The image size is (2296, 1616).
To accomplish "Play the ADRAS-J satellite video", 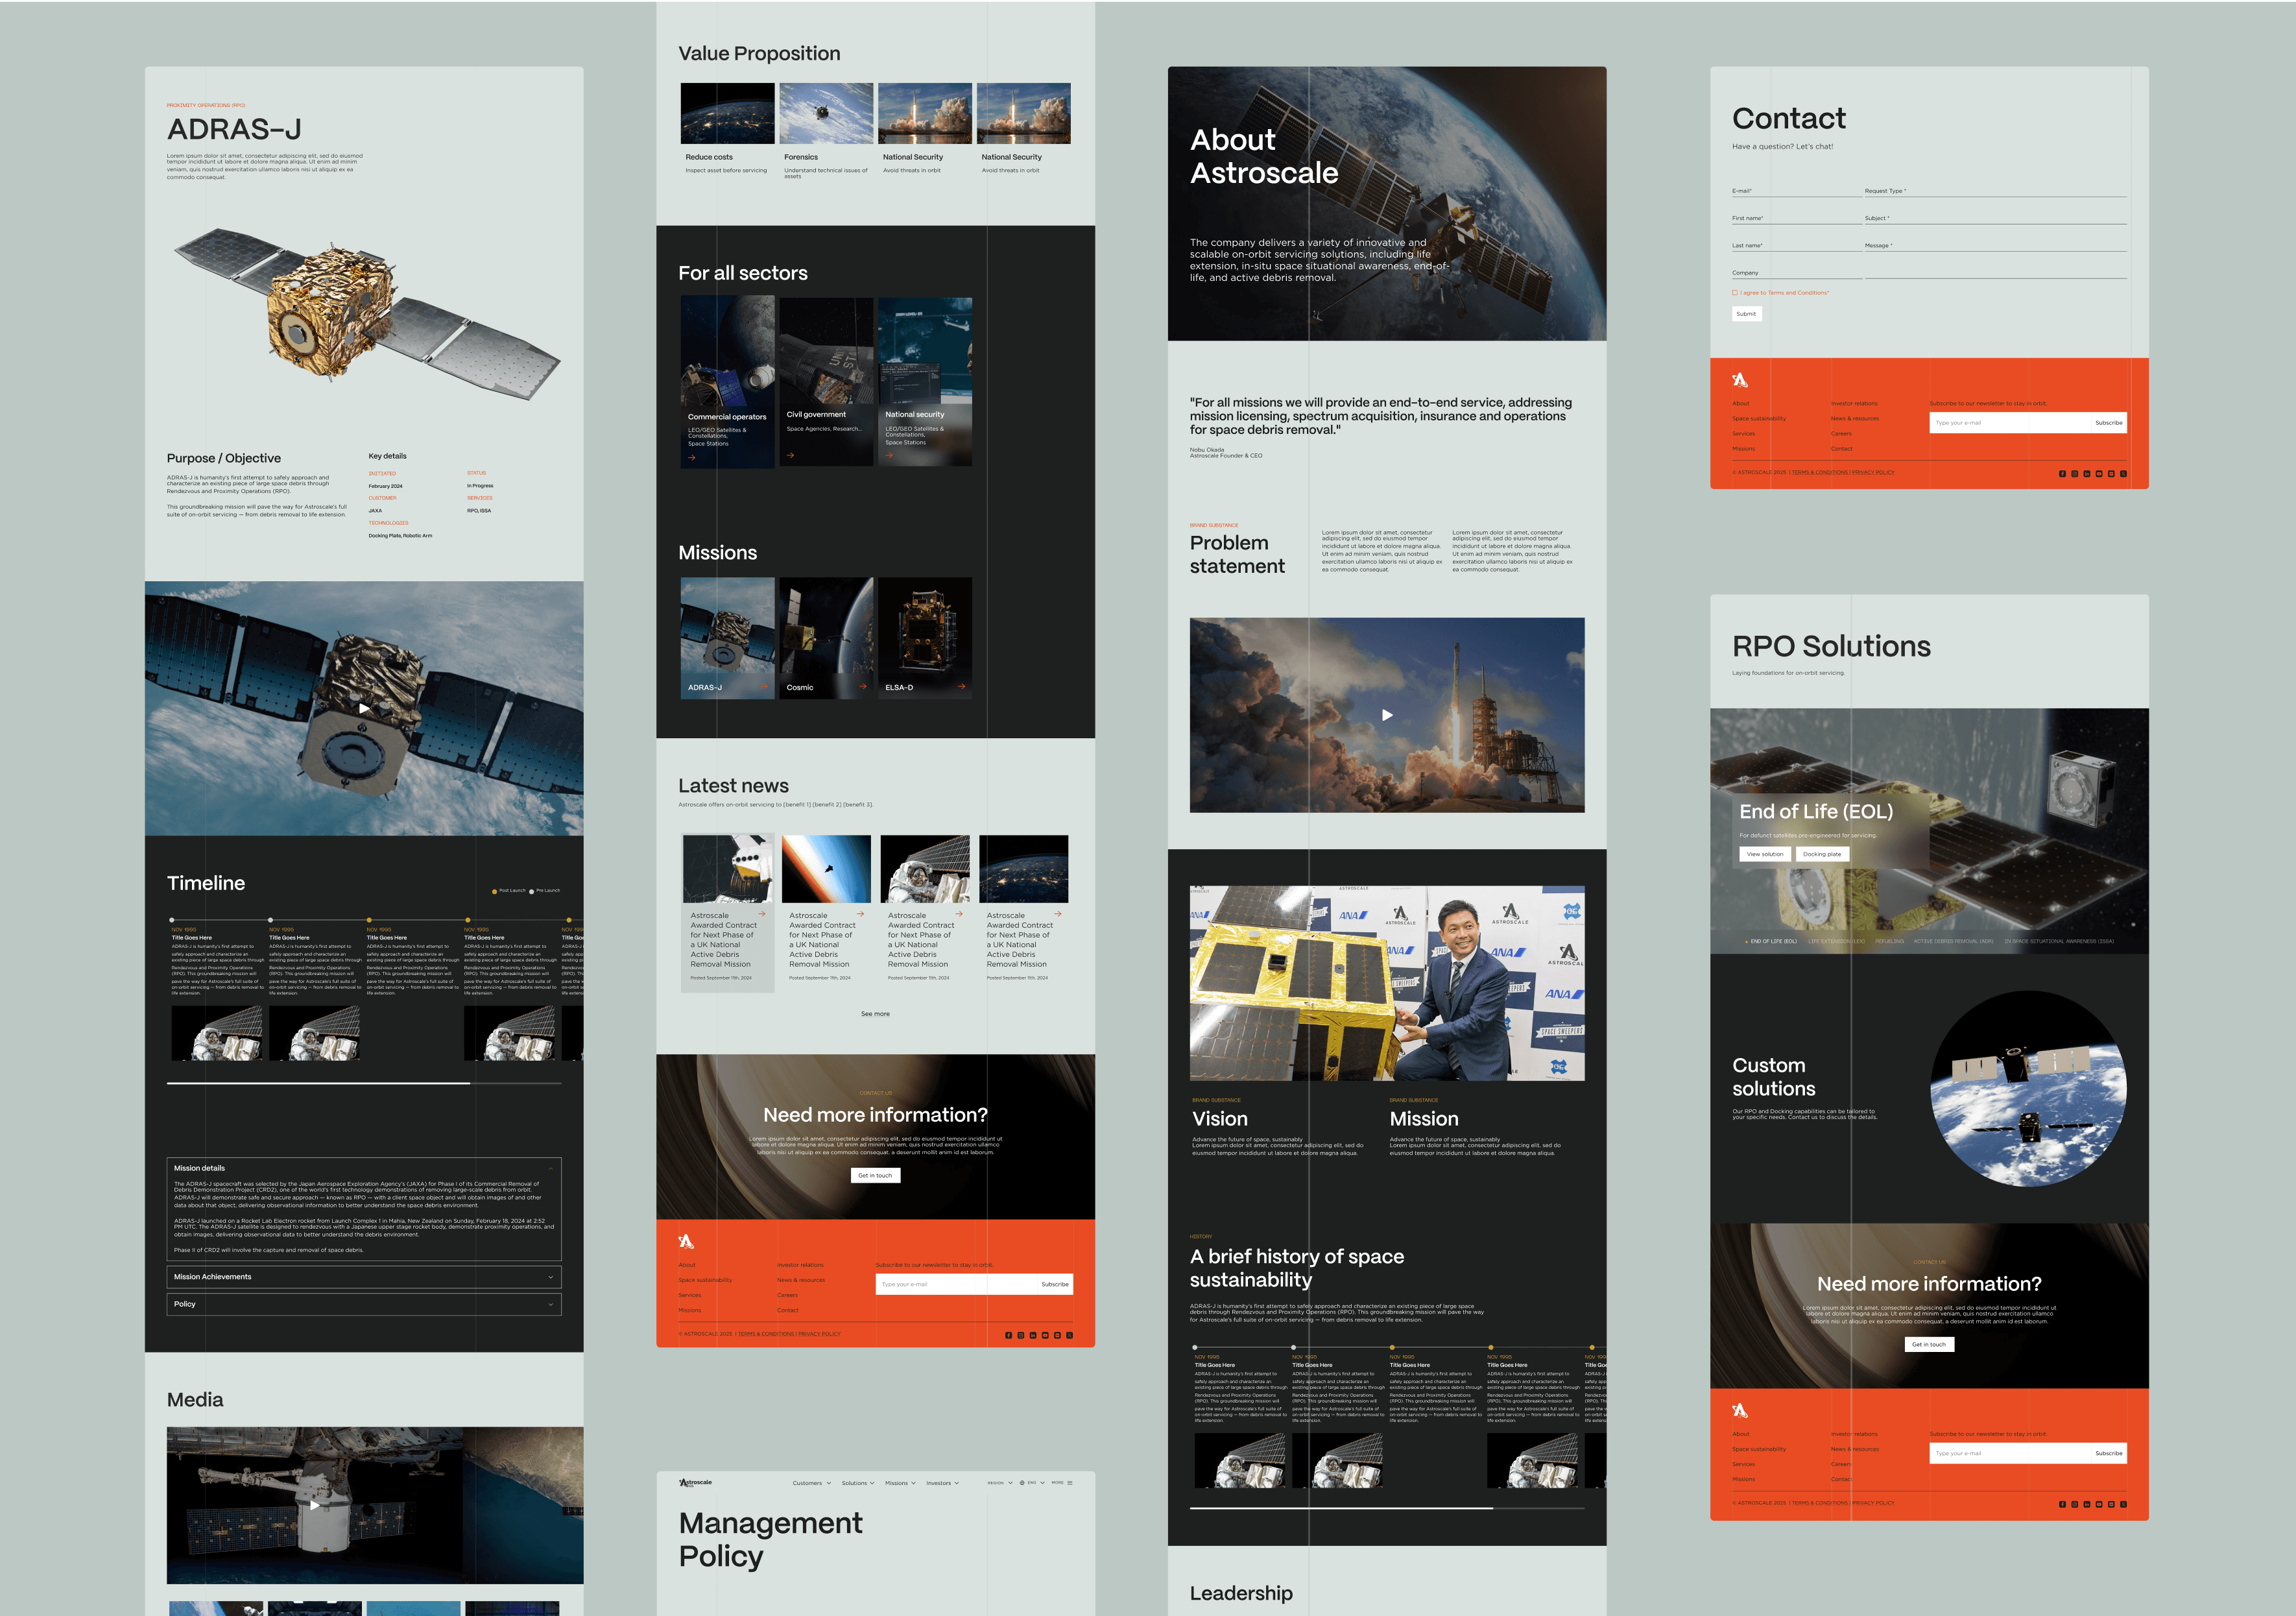I will (x=364, y=708).
